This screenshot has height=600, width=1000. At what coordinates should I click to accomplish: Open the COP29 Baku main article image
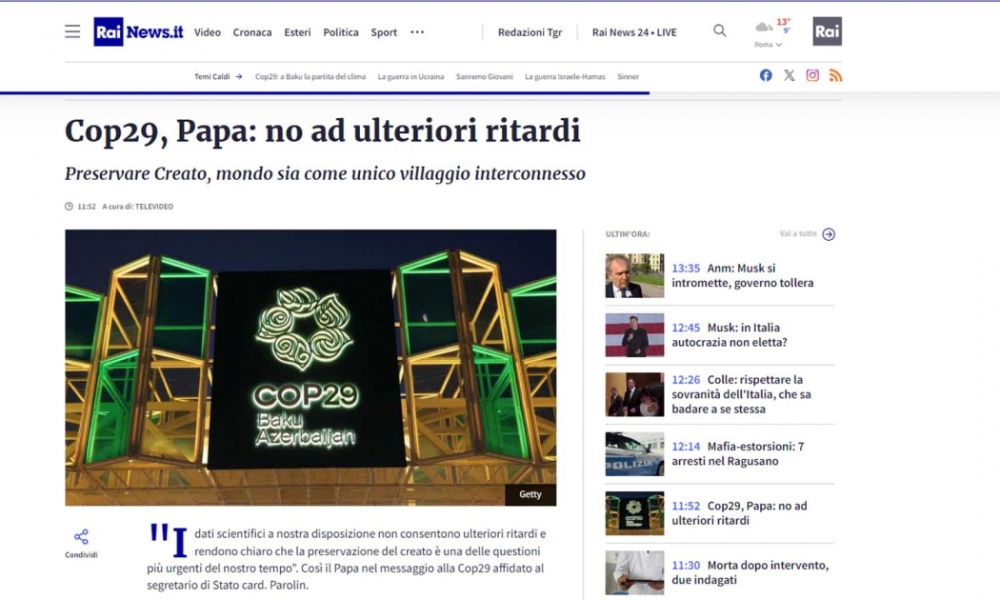(x=310, y=367)
